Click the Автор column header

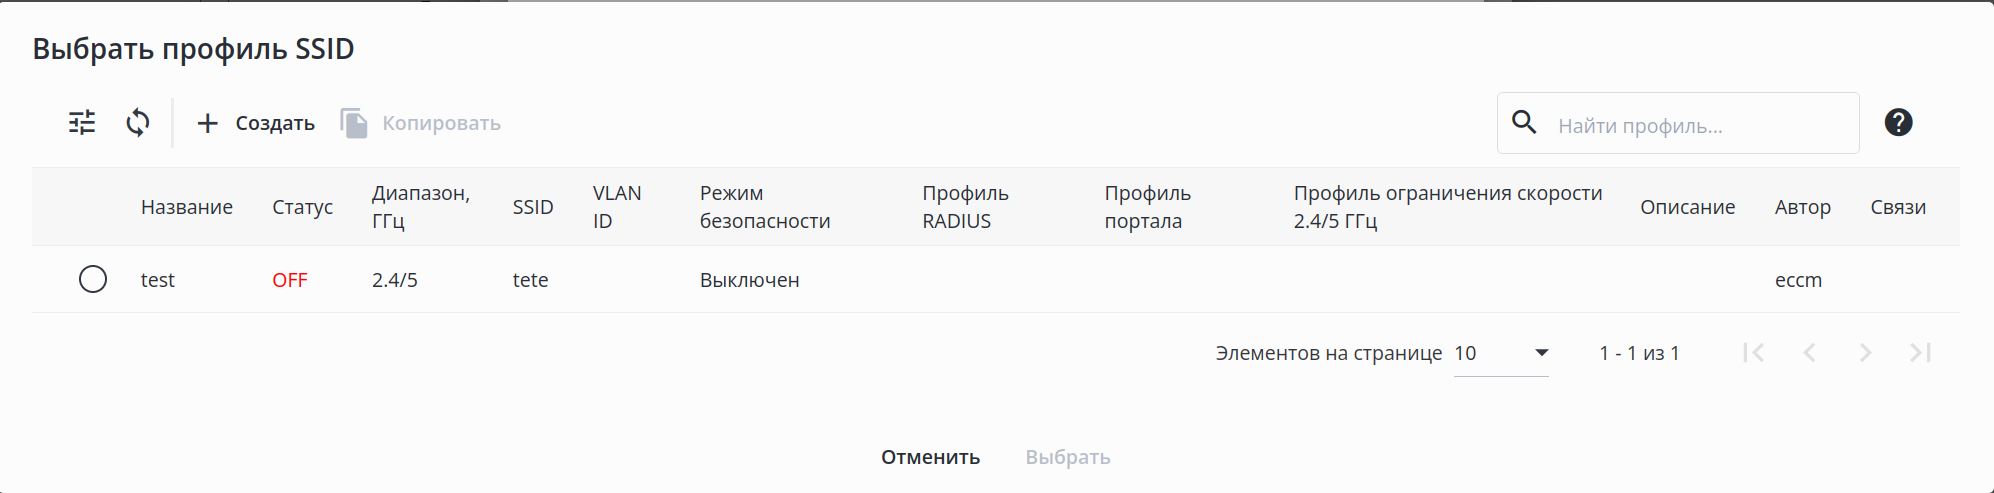[x=1802, y=207]
